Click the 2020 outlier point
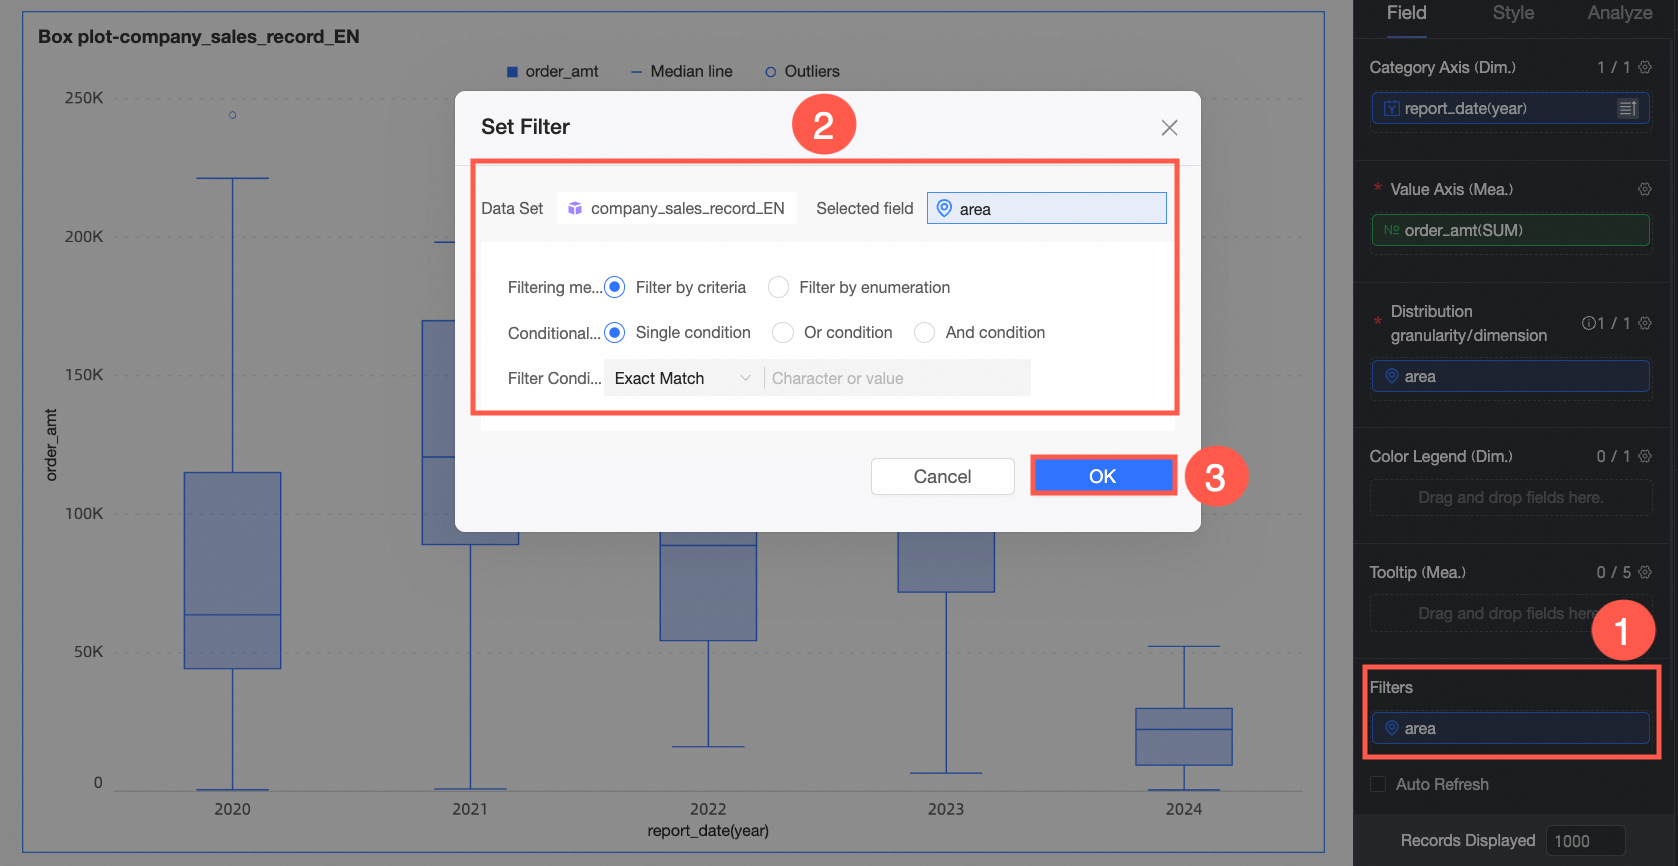 (232, 115)
